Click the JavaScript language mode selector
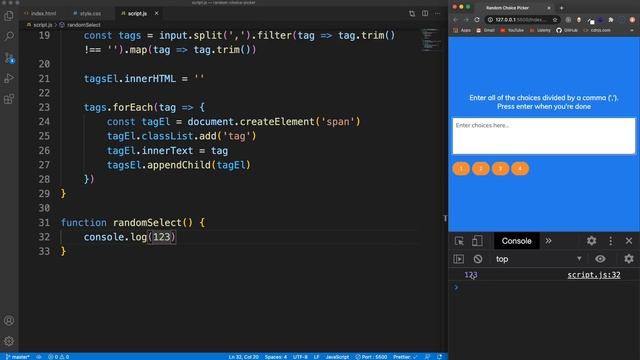Viewport: 640px width, 360px height. [x=337, y=357]
